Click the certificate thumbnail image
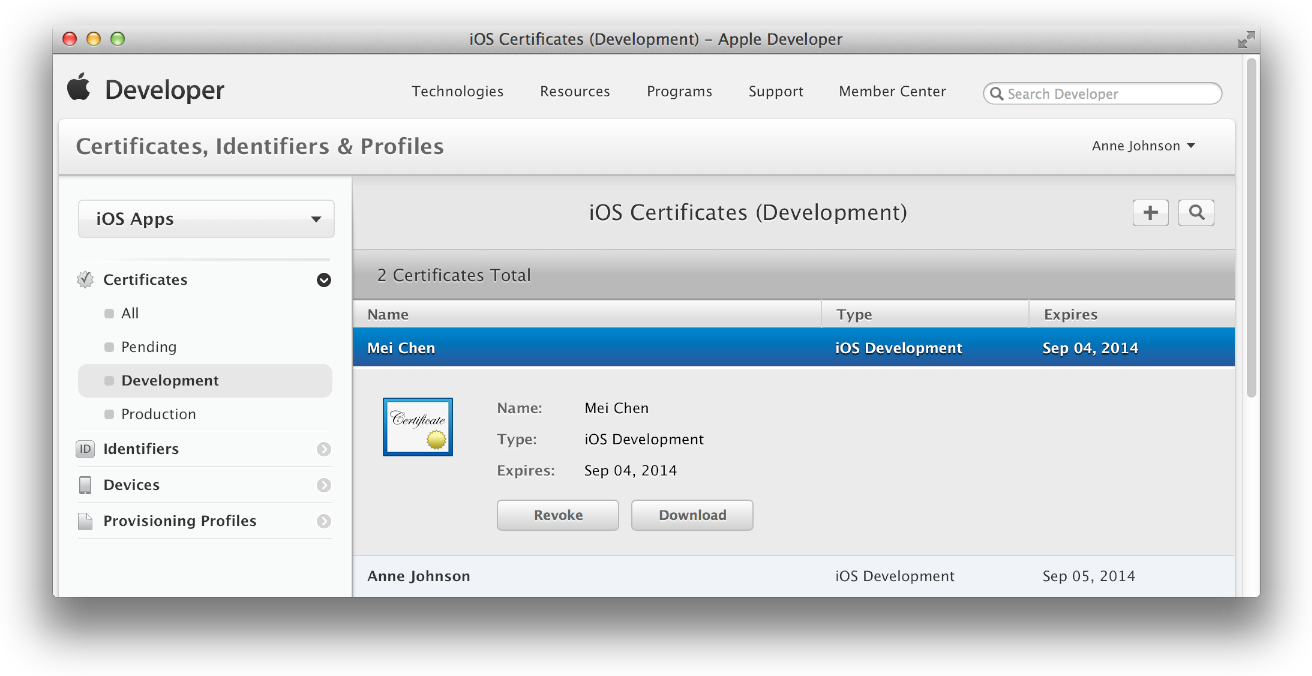The height and width of the screenshot is (676, 1312). [x=418, y=427]
